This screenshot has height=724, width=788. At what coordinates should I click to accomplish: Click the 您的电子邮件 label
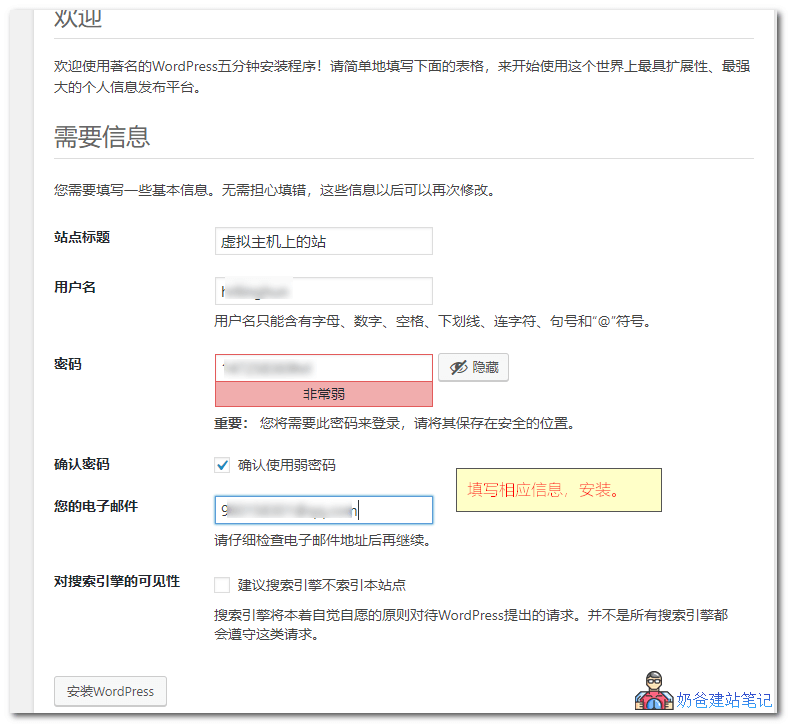[x=96, y=506]
